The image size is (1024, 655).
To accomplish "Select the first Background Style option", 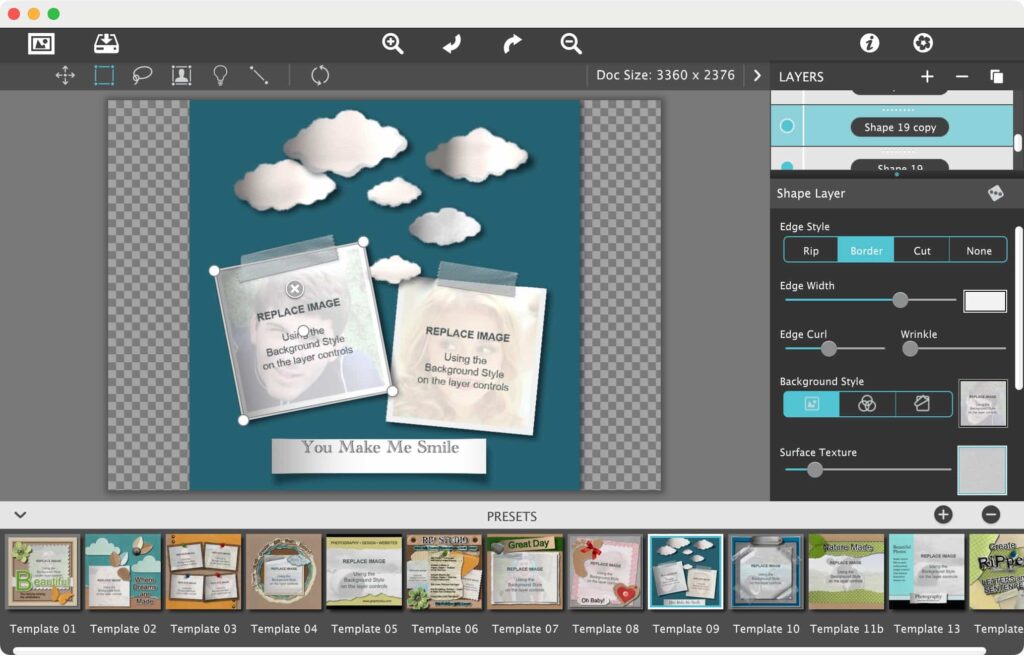I will click(811, 404).
